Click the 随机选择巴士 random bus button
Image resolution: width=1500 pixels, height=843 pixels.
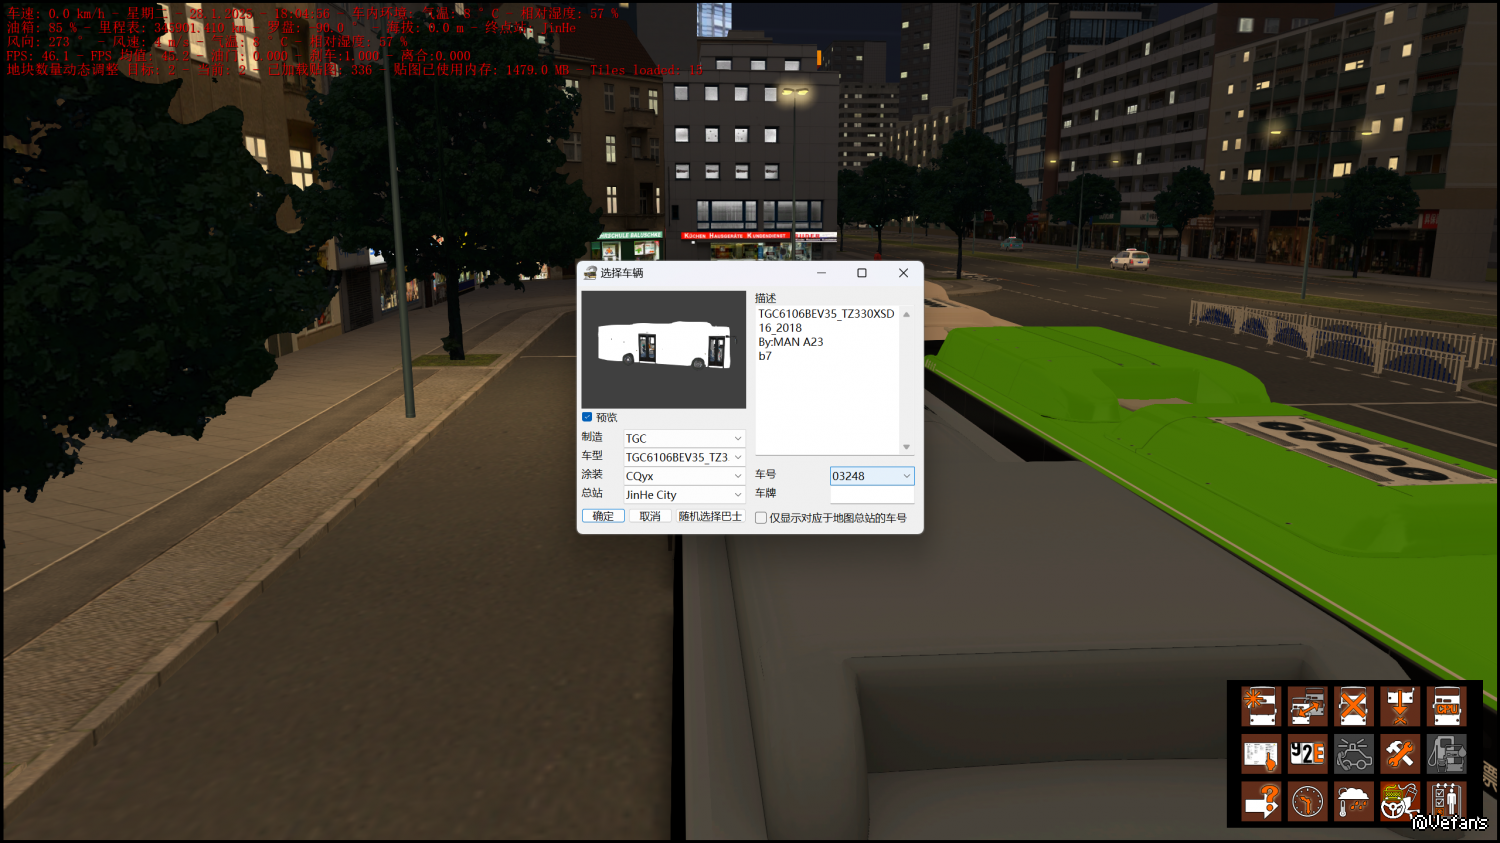(x=710, y=516)
